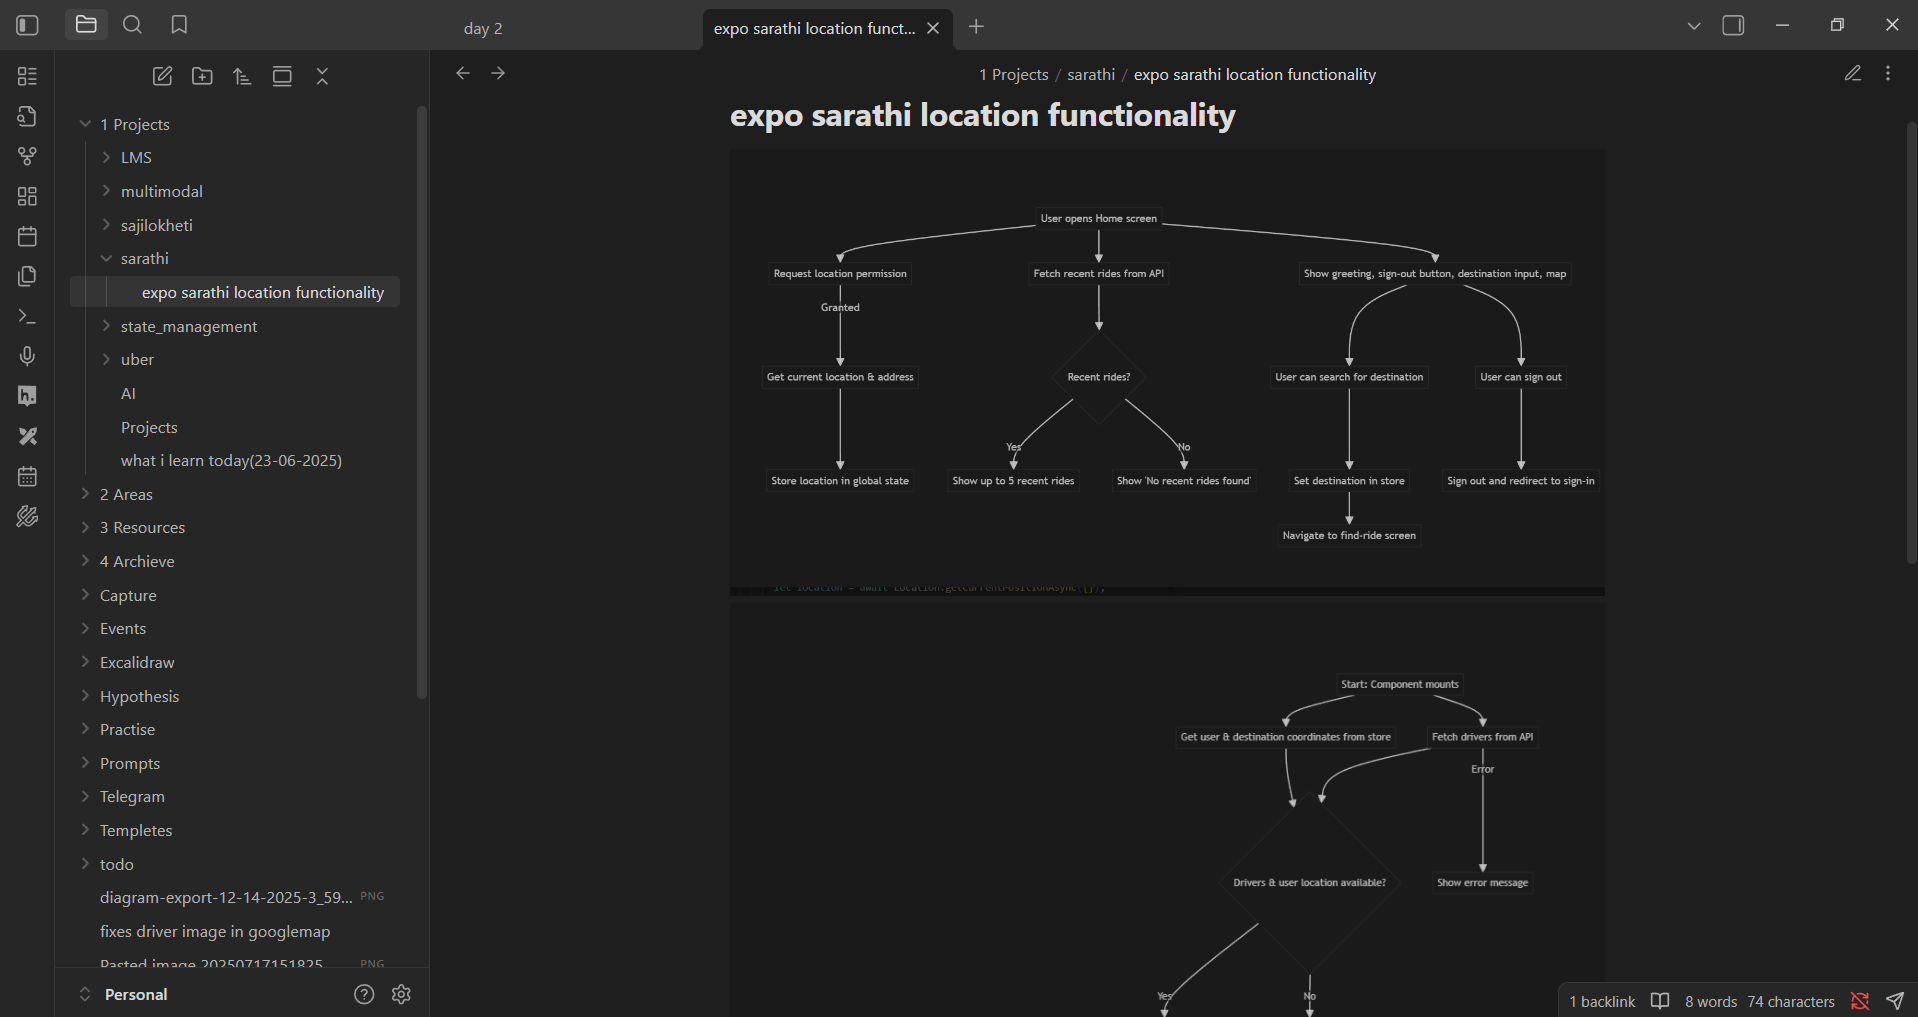Toggle editing mode with the pencil icon

click(1853, 73)
